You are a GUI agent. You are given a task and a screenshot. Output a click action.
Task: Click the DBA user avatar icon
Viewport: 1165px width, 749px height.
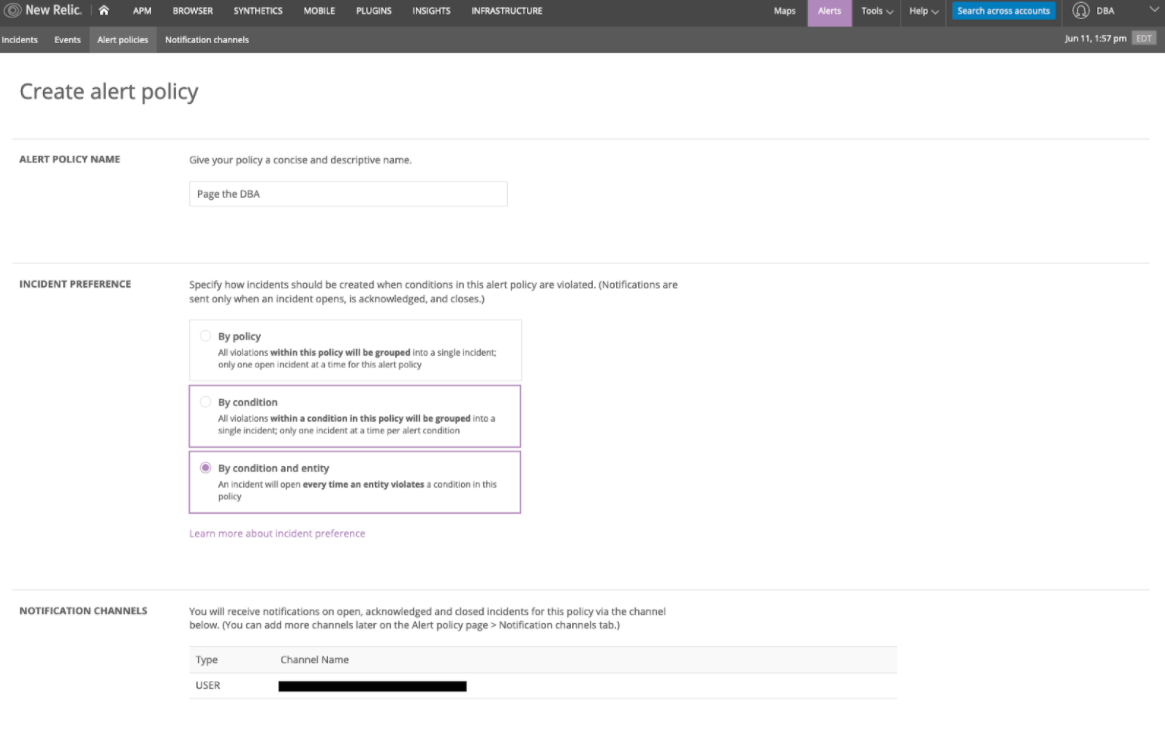pos(1080,11)
